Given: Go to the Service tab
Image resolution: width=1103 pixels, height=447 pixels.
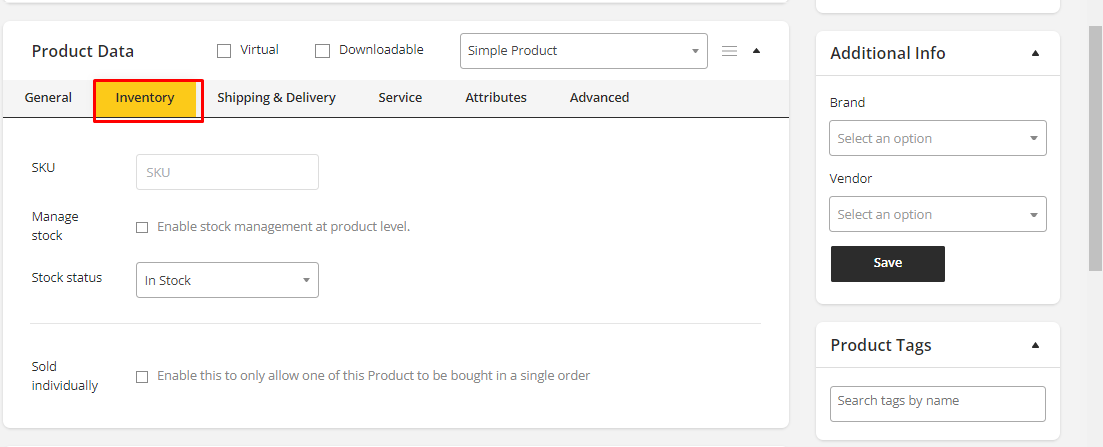Looking at the screenshot, I should click(400, 98).
